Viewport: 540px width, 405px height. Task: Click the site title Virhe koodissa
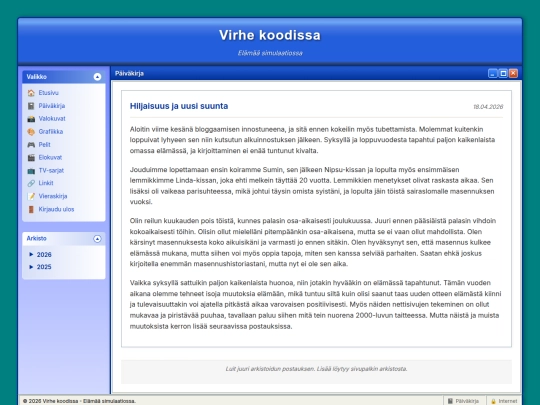coord(270,35)
